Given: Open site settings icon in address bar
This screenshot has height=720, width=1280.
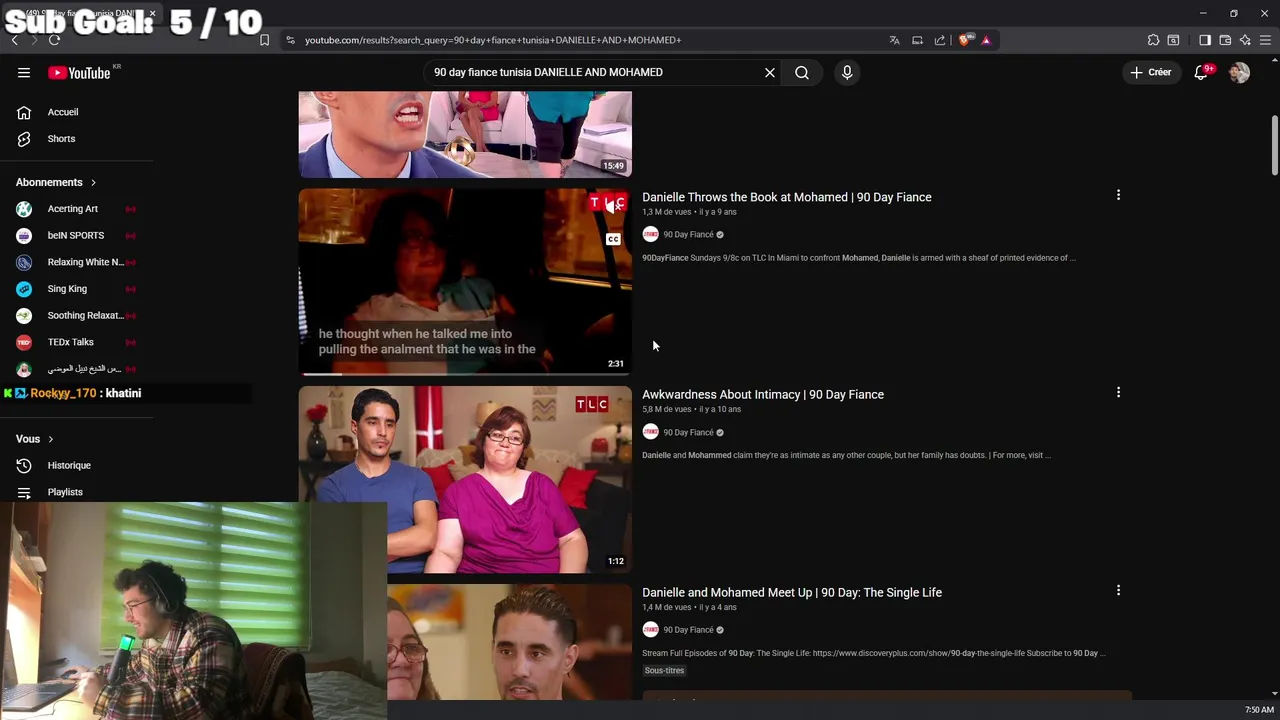Looking at the screenshot, I should (x=290, y=40).
